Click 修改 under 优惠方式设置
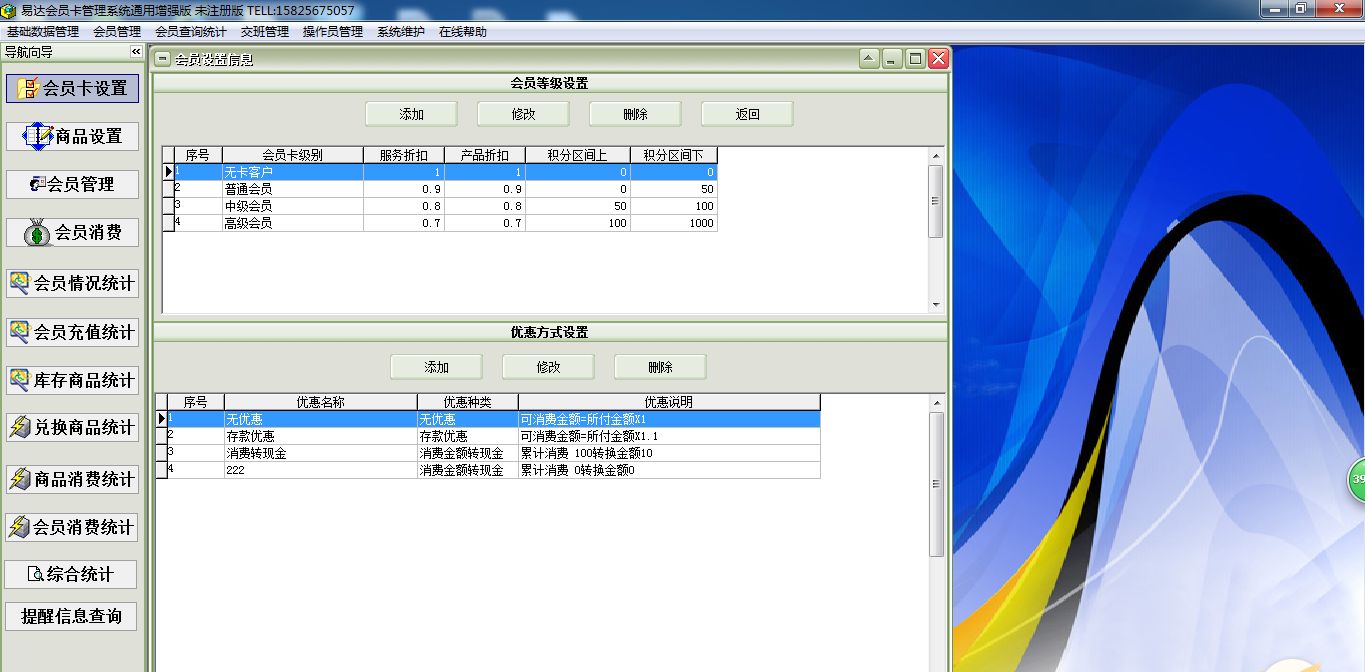The image size is (1365, 672). pyautogui.click(x=549, y=367)
